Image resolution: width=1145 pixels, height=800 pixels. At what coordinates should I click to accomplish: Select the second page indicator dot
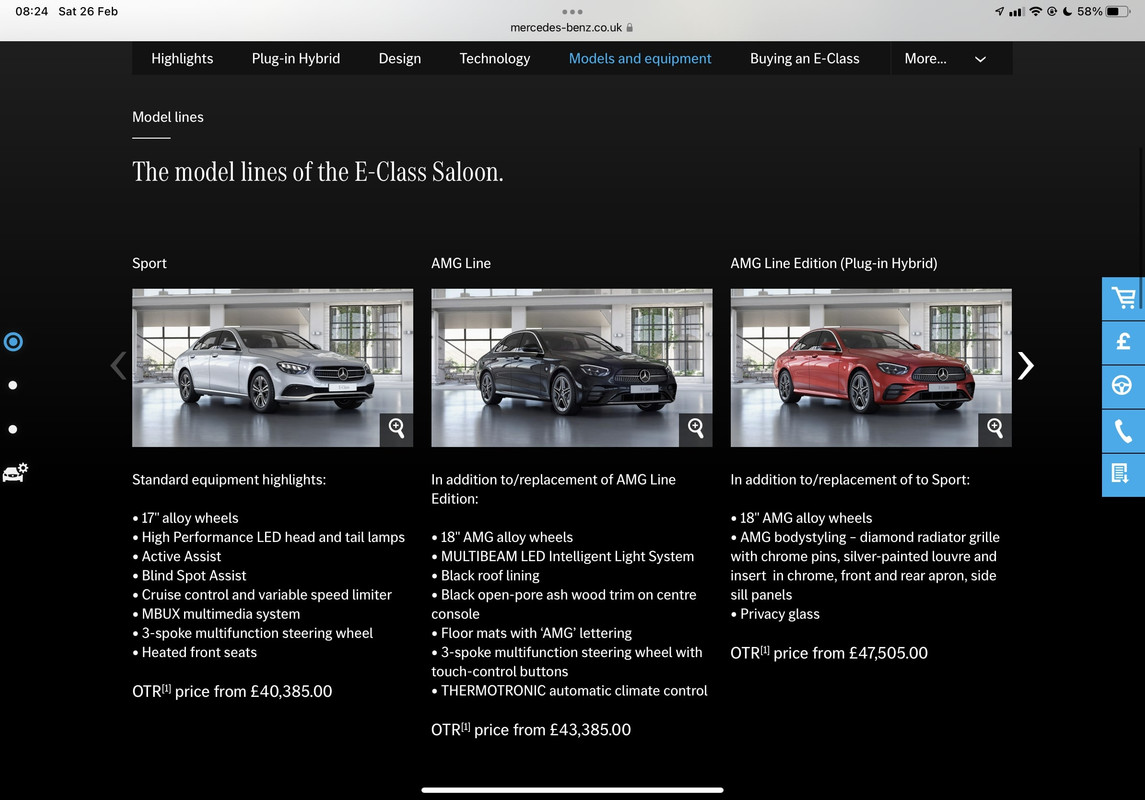(x=12, y=385)
